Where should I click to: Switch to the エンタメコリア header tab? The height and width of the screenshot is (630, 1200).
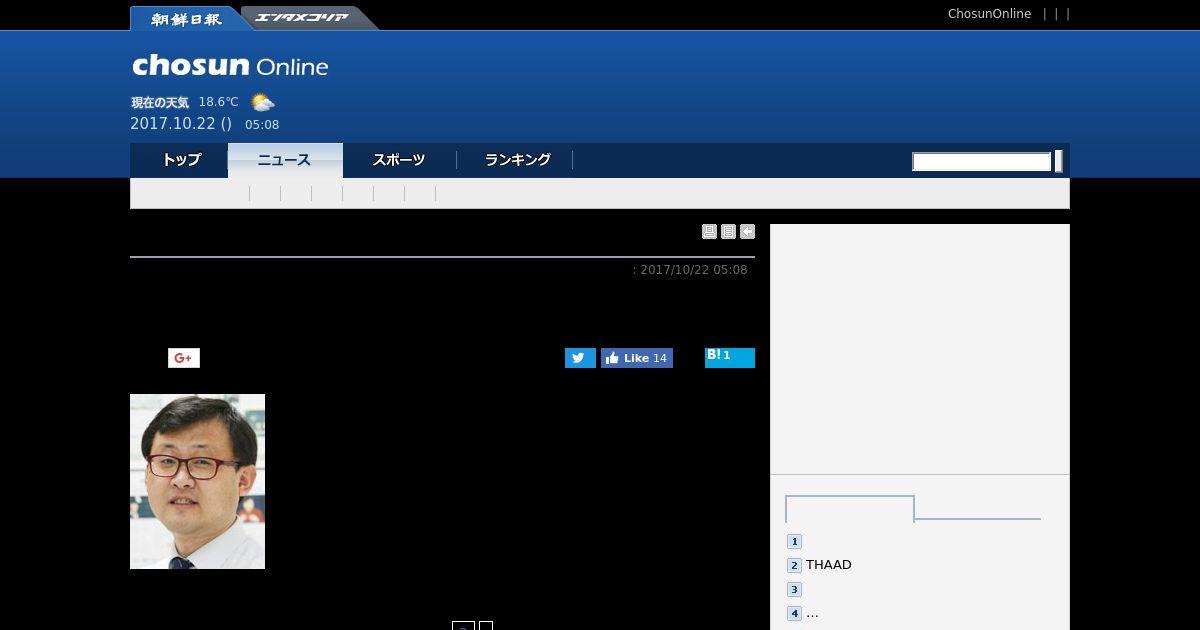302,18
